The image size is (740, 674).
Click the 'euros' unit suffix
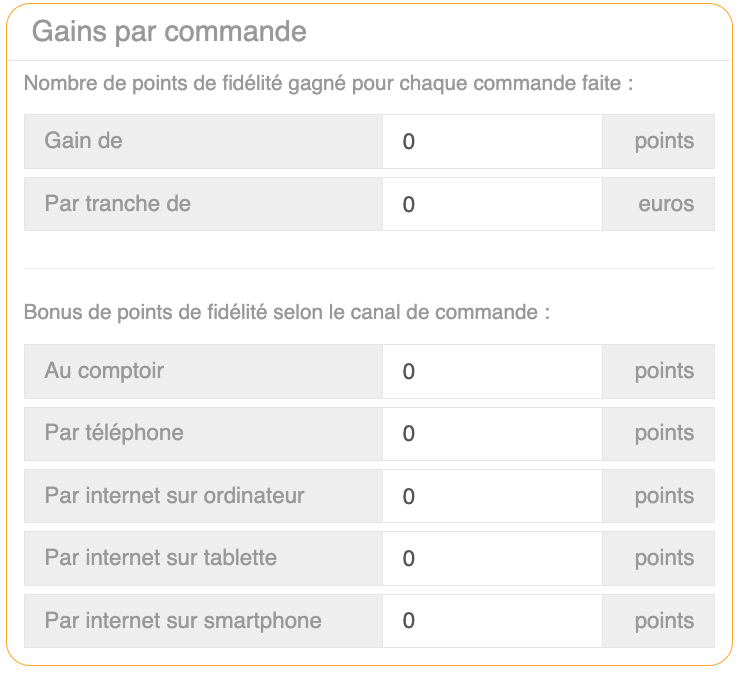[666, 204]
